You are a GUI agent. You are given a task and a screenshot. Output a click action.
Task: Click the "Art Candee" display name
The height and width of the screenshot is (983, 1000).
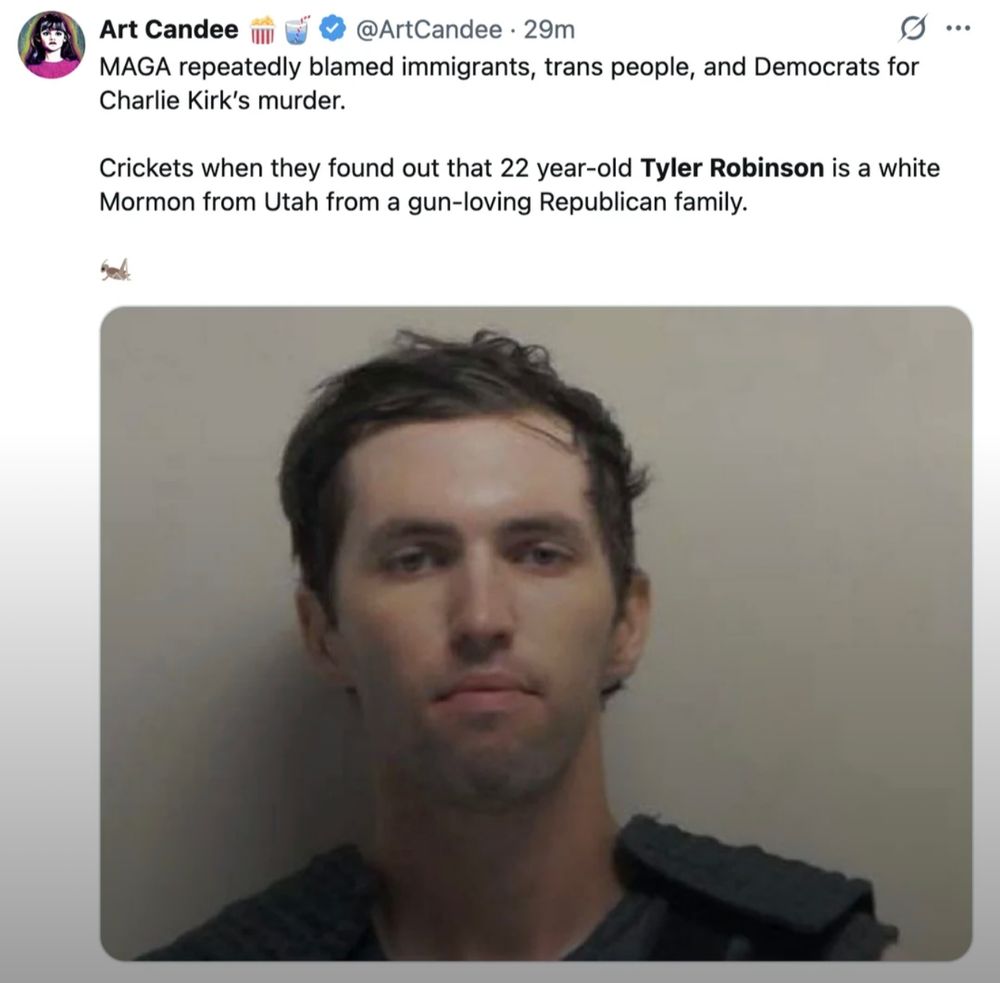169,29
